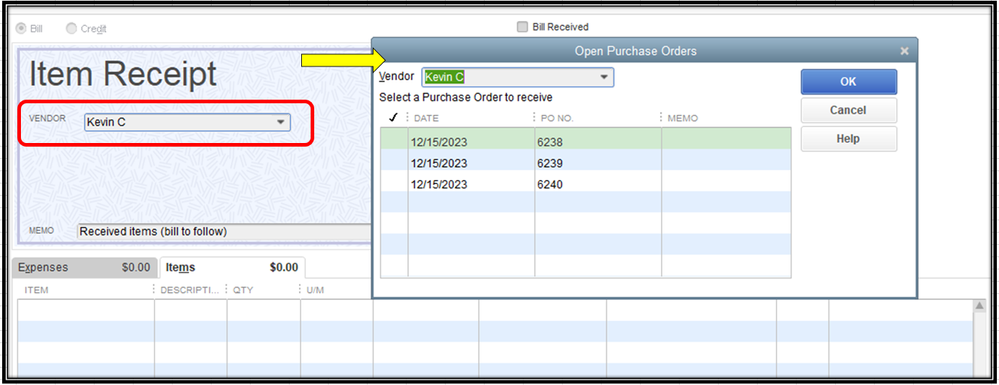Click the checkmark column header
The width and height of the screenshot is (999, 385).
(x=394, y=118)
